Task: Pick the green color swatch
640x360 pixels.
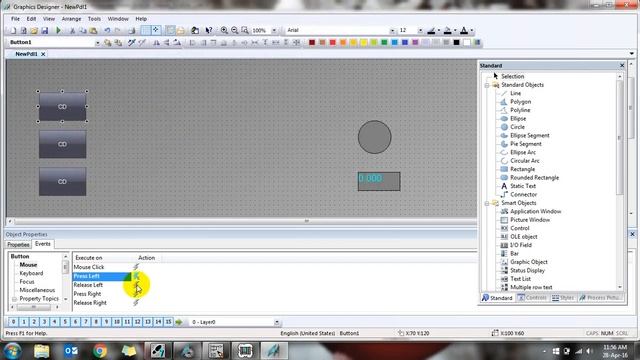Action: pyautogui.click(x=384, y=42)
